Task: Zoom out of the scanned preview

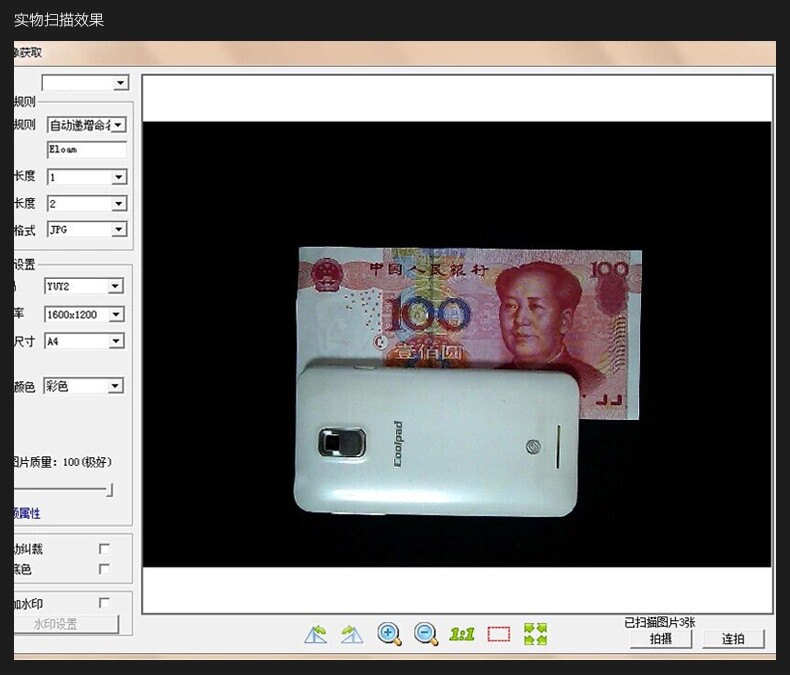Action: click(x=426, y=634)
